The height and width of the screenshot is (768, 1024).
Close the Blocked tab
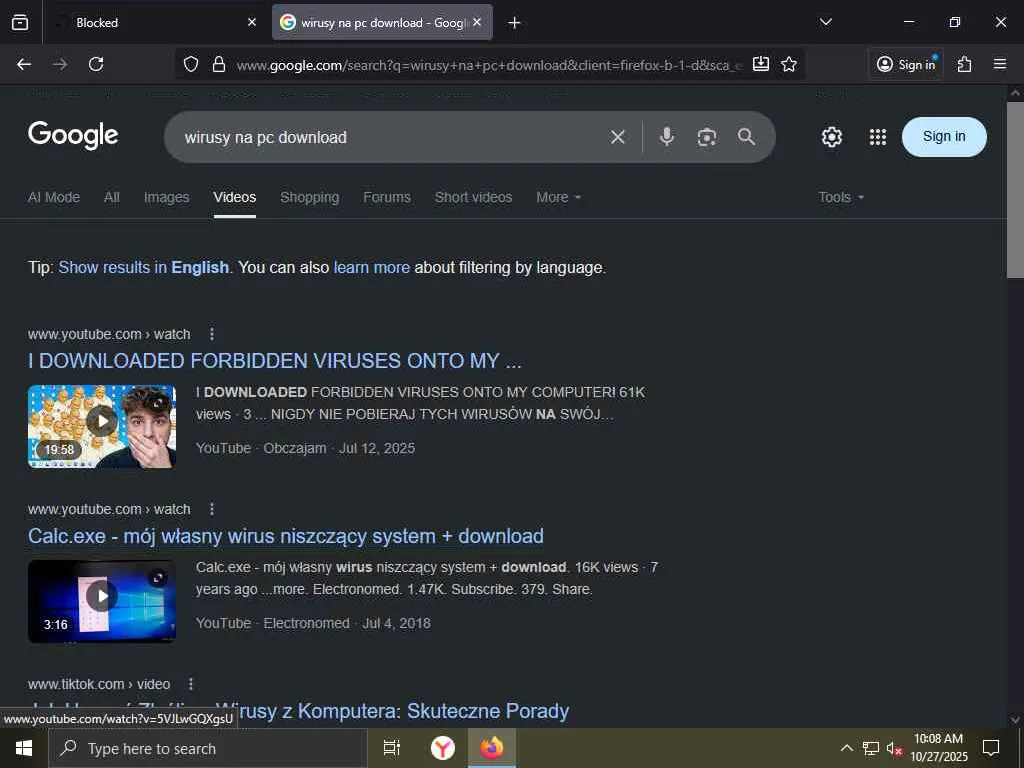pos(252,22)
